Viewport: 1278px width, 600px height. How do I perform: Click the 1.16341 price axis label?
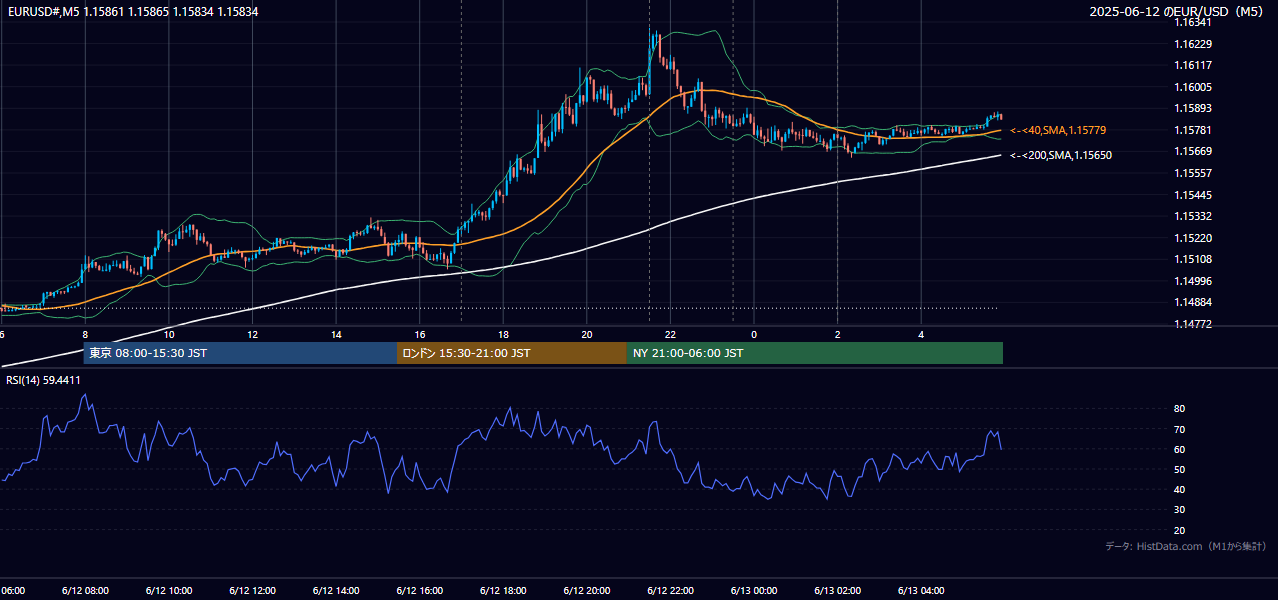pos(1194,22)
